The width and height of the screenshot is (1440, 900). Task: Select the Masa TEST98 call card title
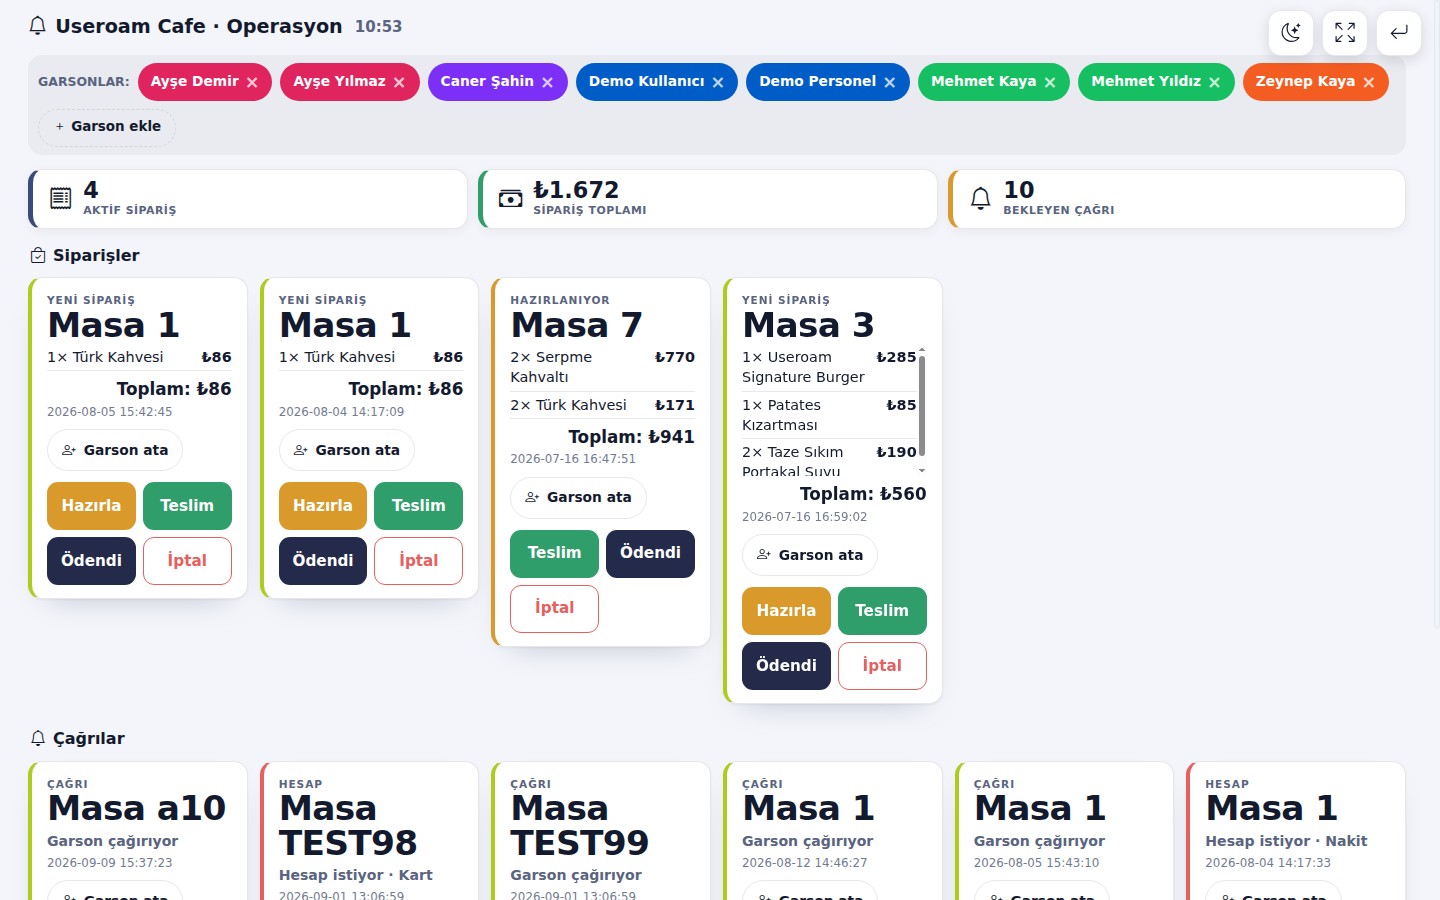click(x=348, y=826)
